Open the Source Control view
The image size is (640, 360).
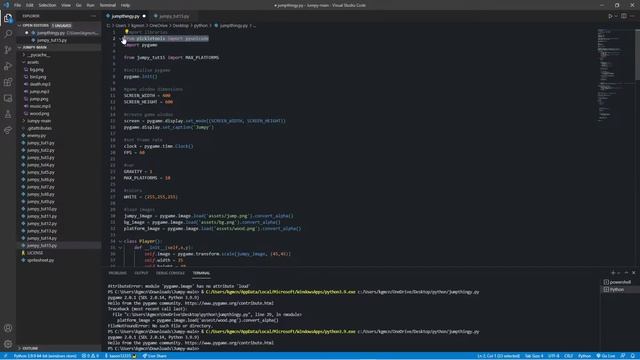tap(8, 50)
